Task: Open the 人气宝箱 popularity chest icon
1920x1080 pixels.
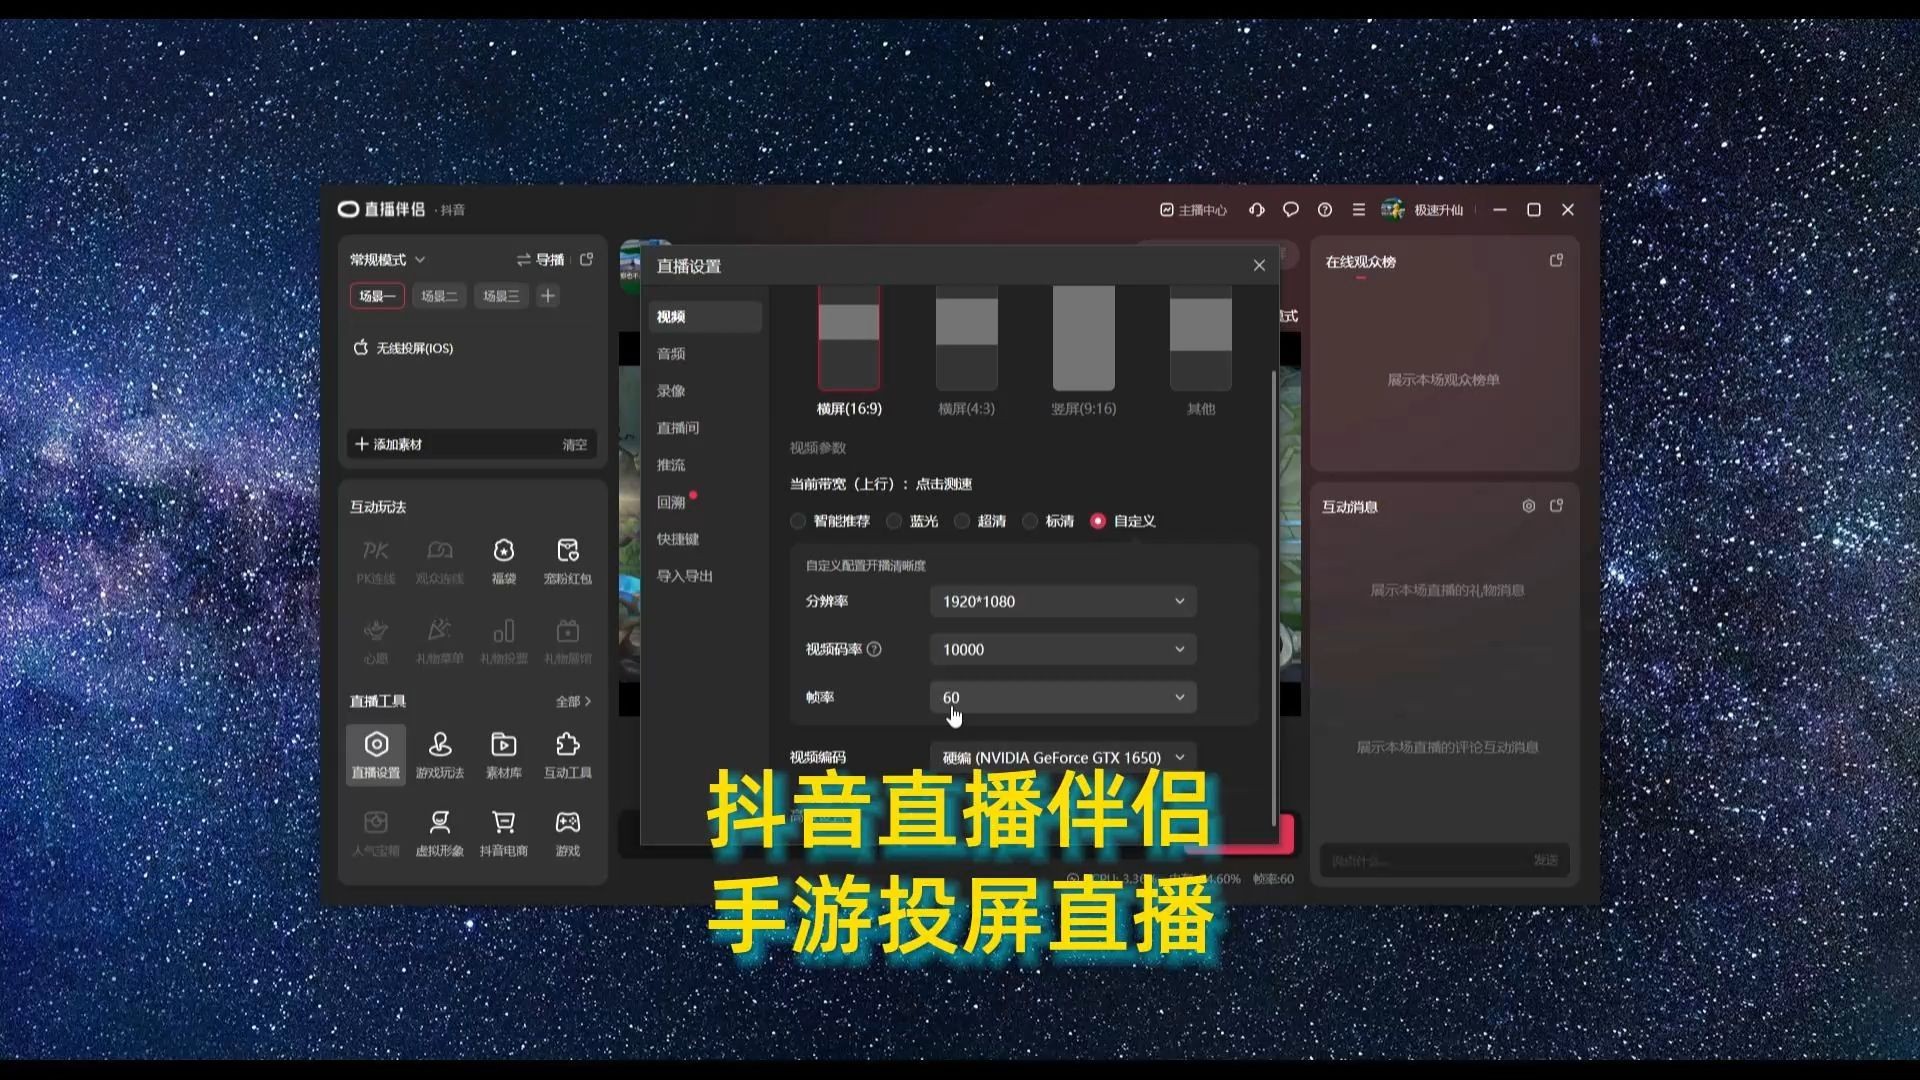Action: click(x=376, y=834)
